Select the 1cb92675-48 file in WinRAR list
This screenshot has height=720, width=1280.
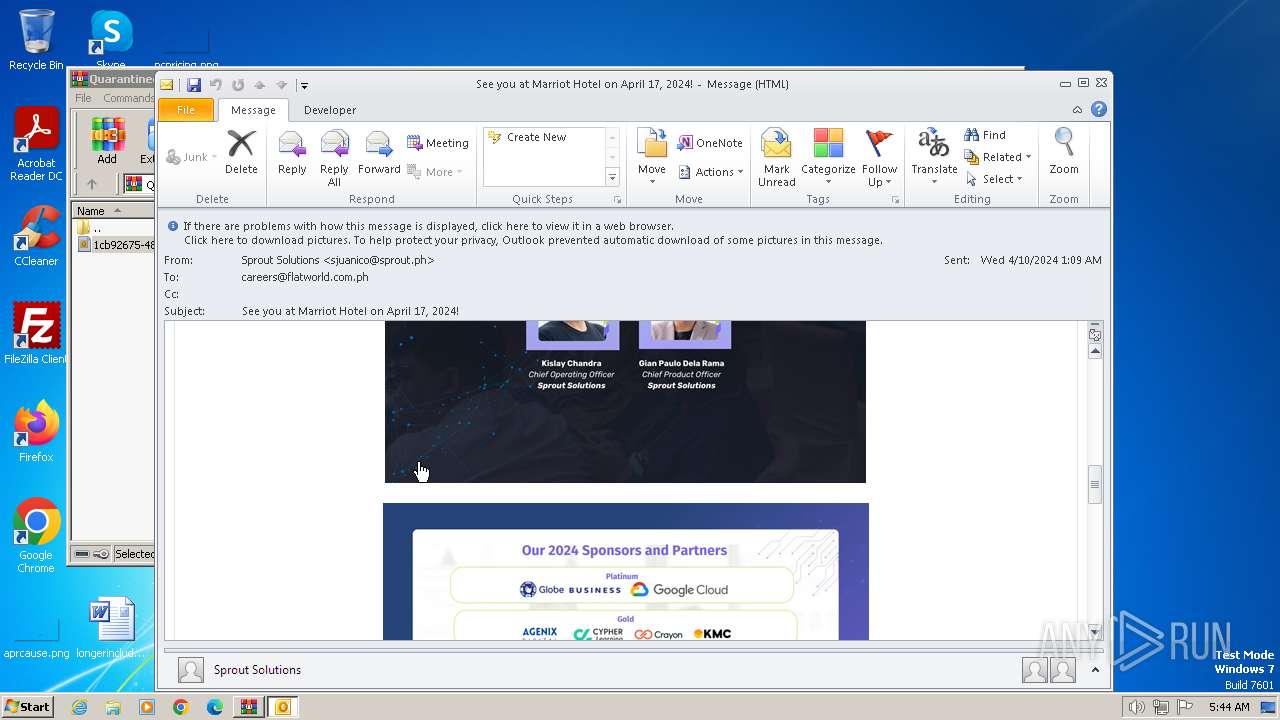(x=116, y=245)
